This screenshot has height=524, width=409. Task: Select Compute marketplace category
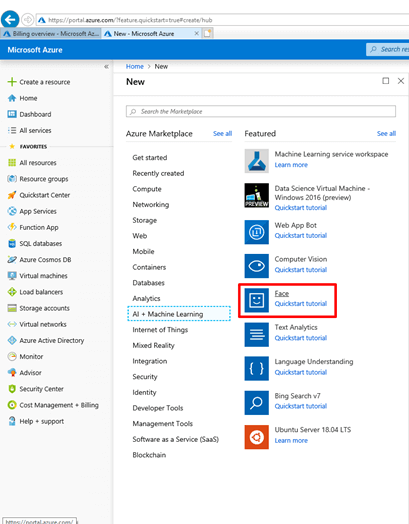[x=147, y=189]
